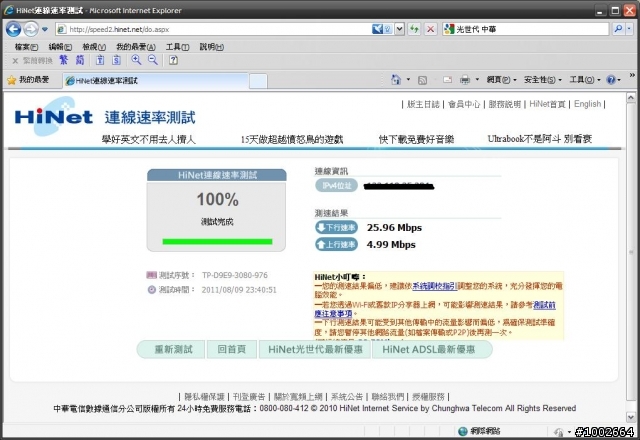The height and width of the screenshot is (440, 640).
Task: Open the 工具(T) menu in menu bar
Action: pos(177,47)
